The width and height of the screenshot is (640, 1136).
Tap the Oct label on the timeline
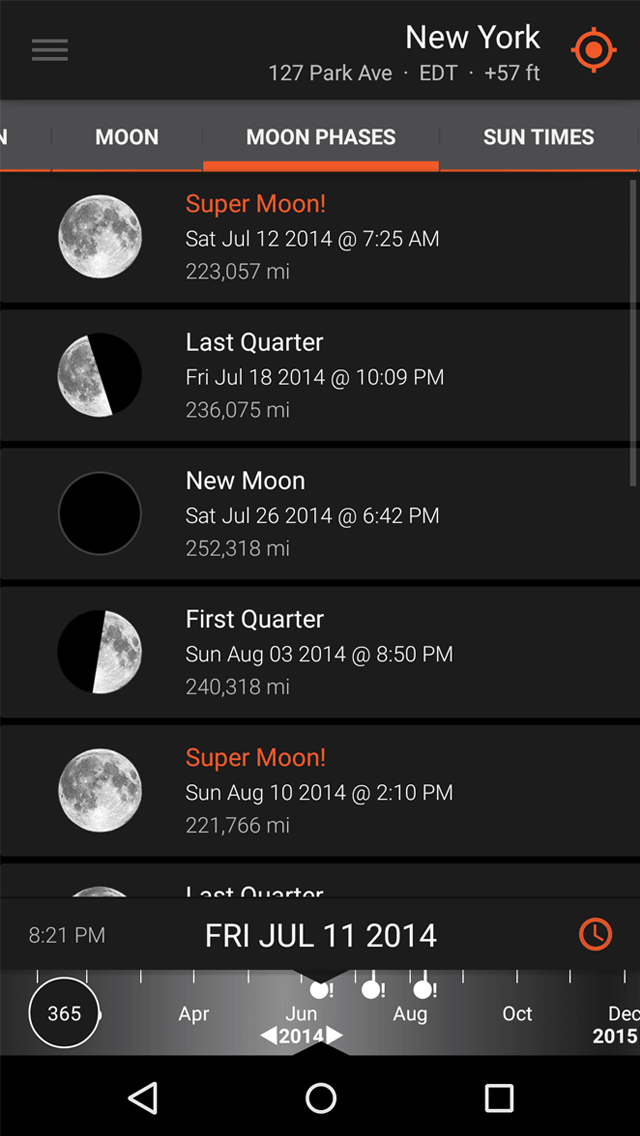517,1013
